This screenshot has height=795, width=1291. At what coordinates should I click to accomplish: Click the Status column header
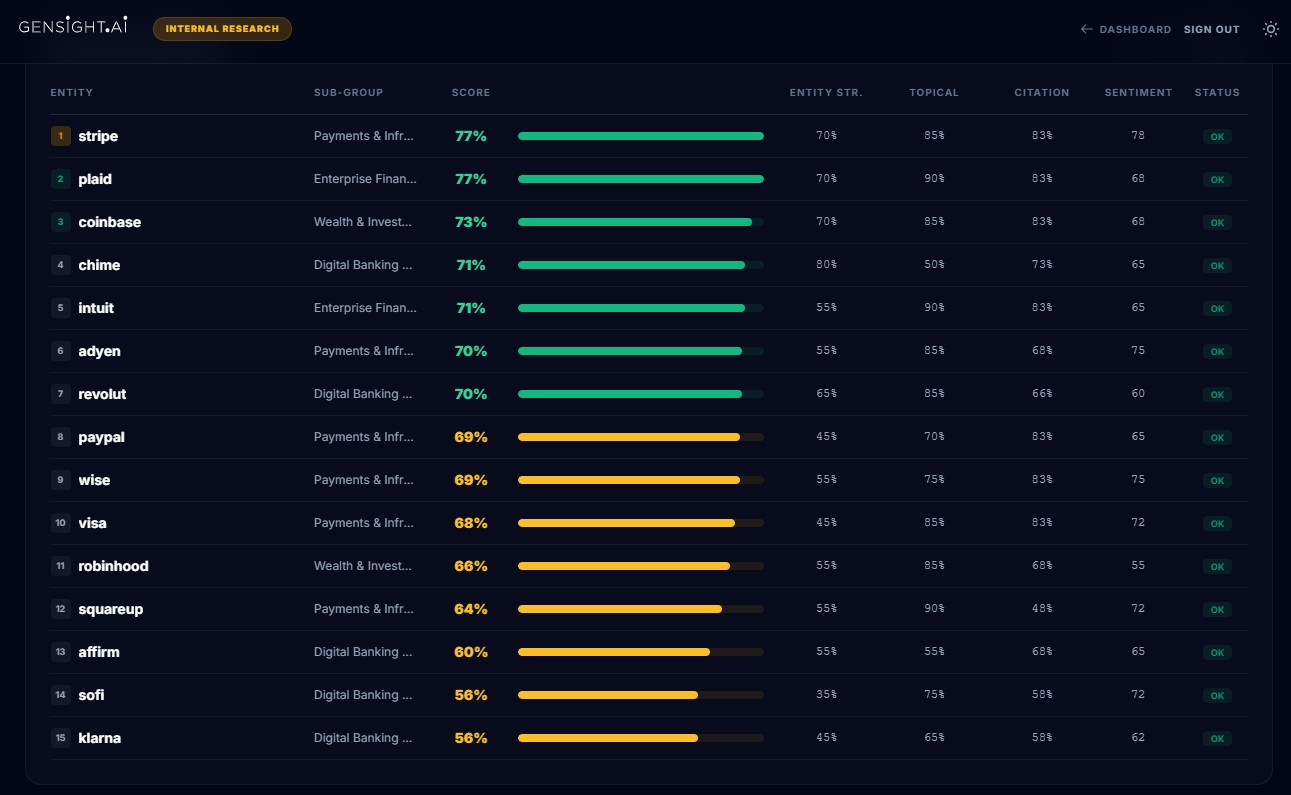pos(1217,92)
